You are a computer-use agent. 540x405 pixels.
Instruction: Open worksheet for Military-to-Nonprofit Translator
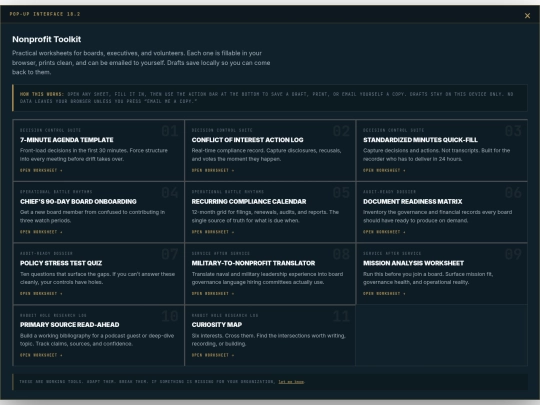point(213,293)
